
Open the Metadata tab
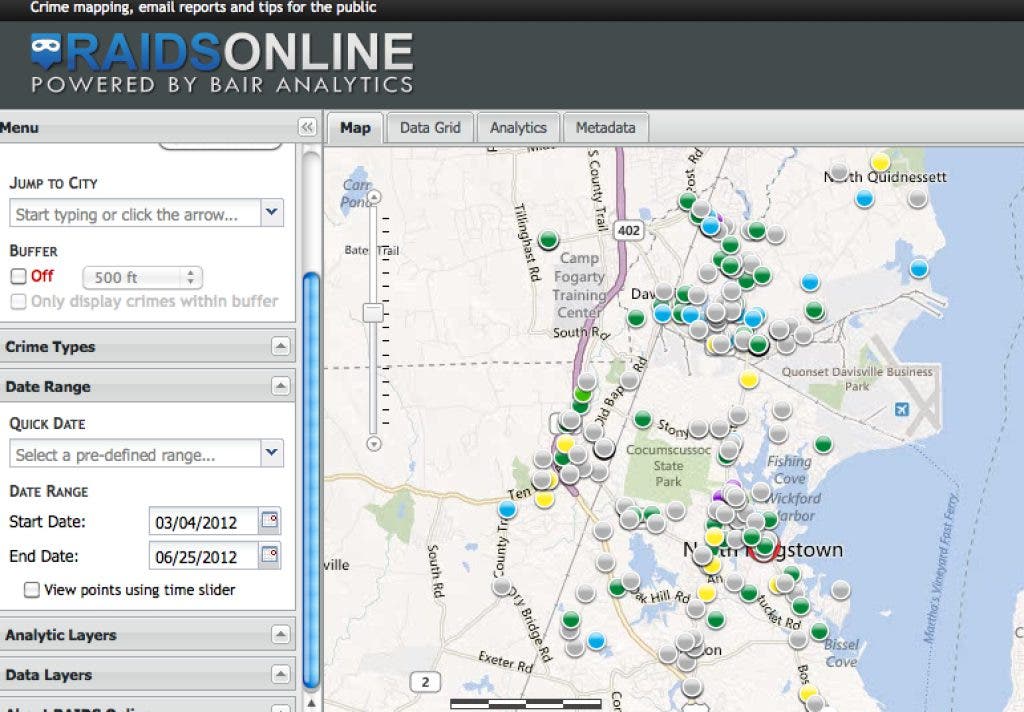[x=605, y=127]
